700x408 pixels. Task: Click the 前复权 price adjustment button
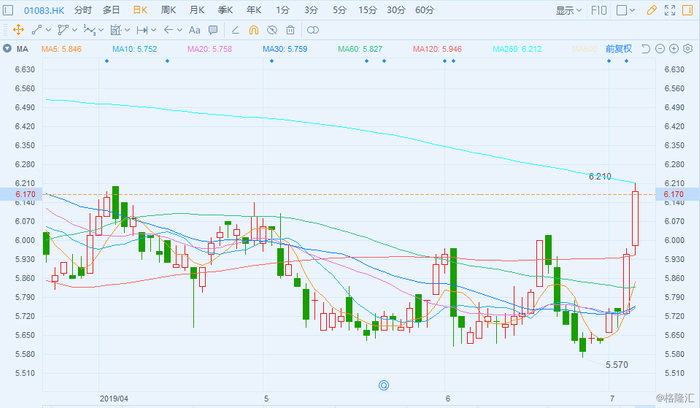point(619,49)
